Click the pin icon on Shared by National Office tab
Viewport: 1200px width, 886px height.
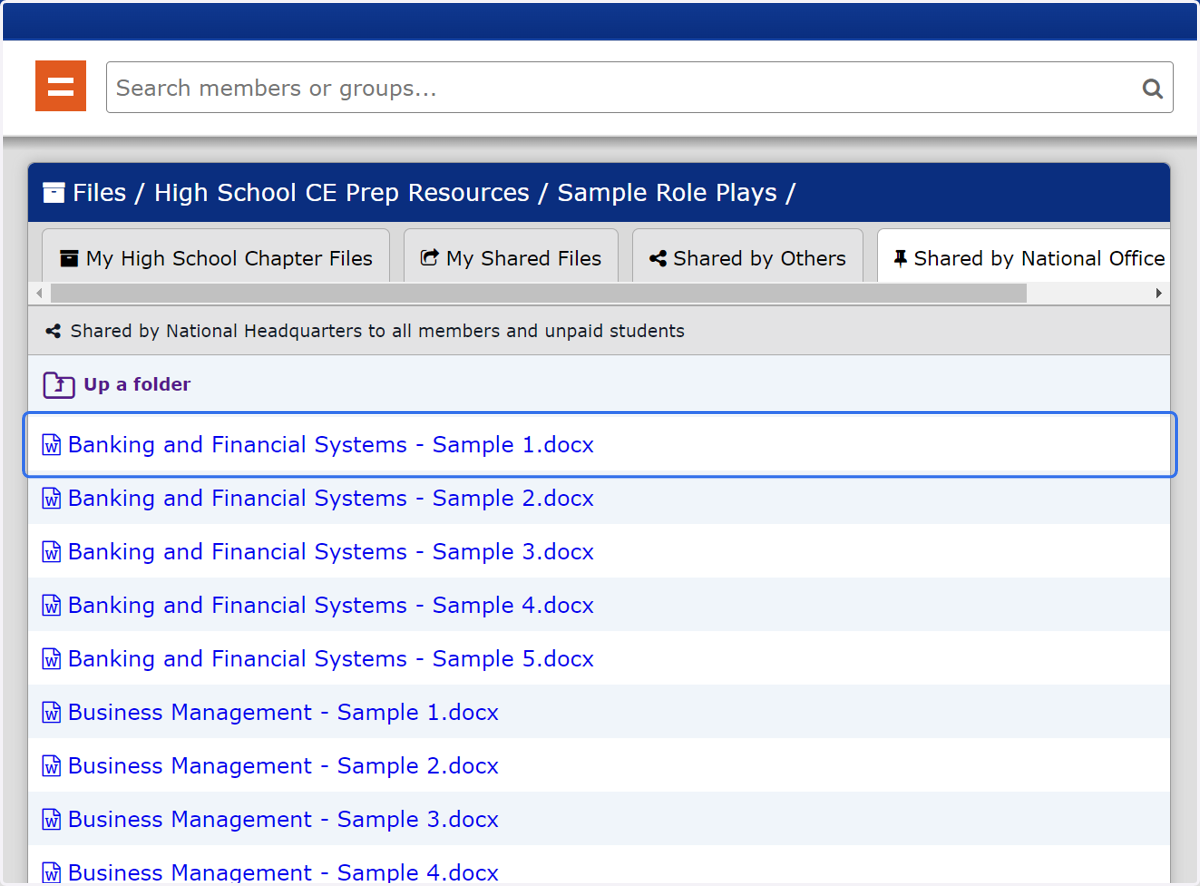point(900,259)
